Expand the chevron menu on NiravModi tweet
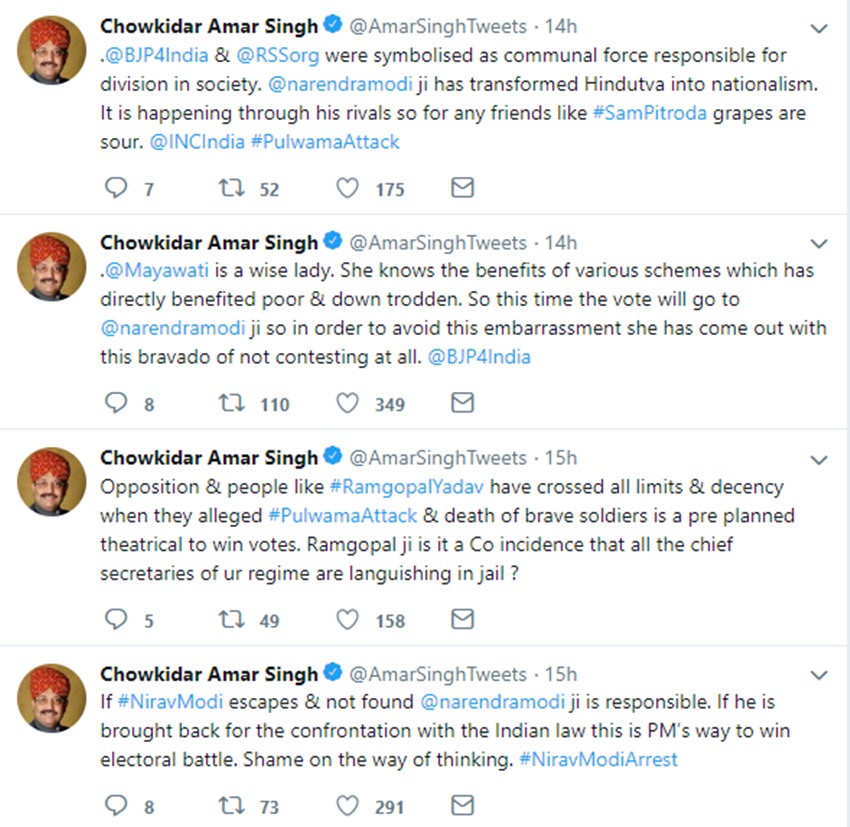 [x=819, y=675]
